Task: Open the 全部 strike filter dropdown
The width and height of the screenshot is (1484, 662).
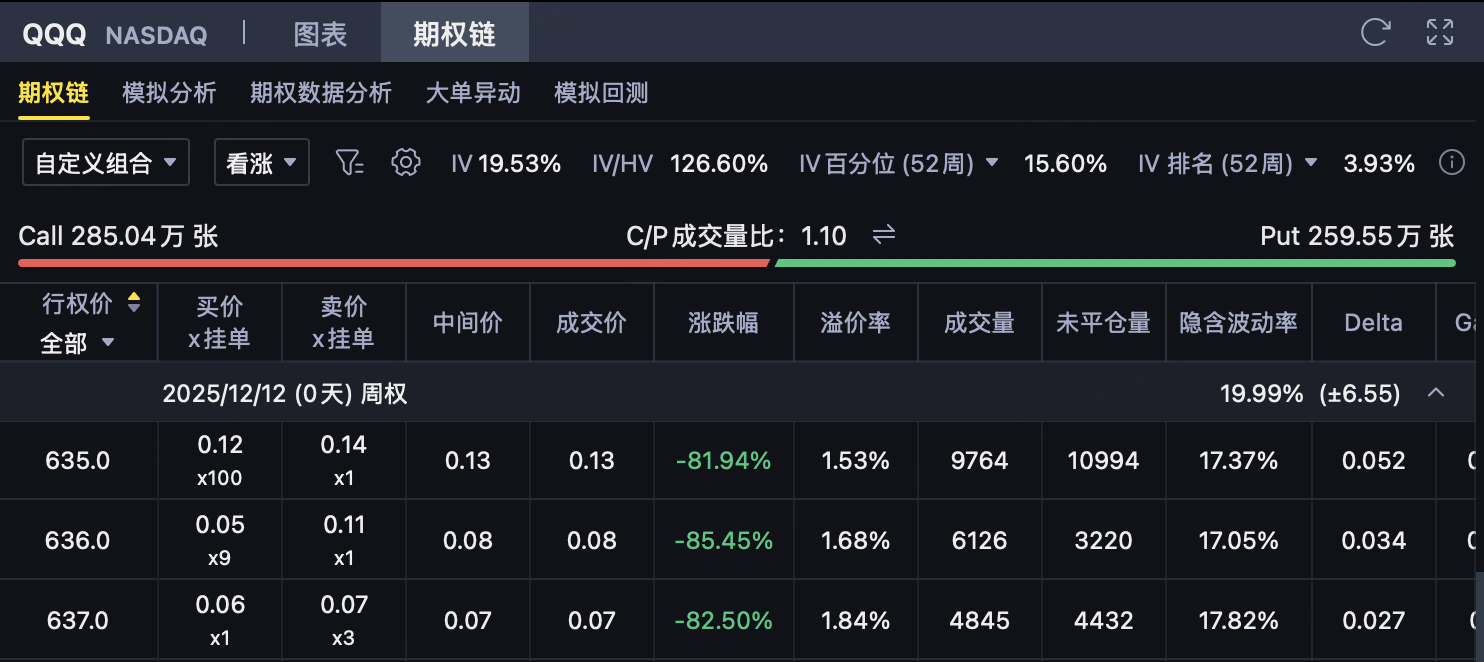Action: coord(77,343)
